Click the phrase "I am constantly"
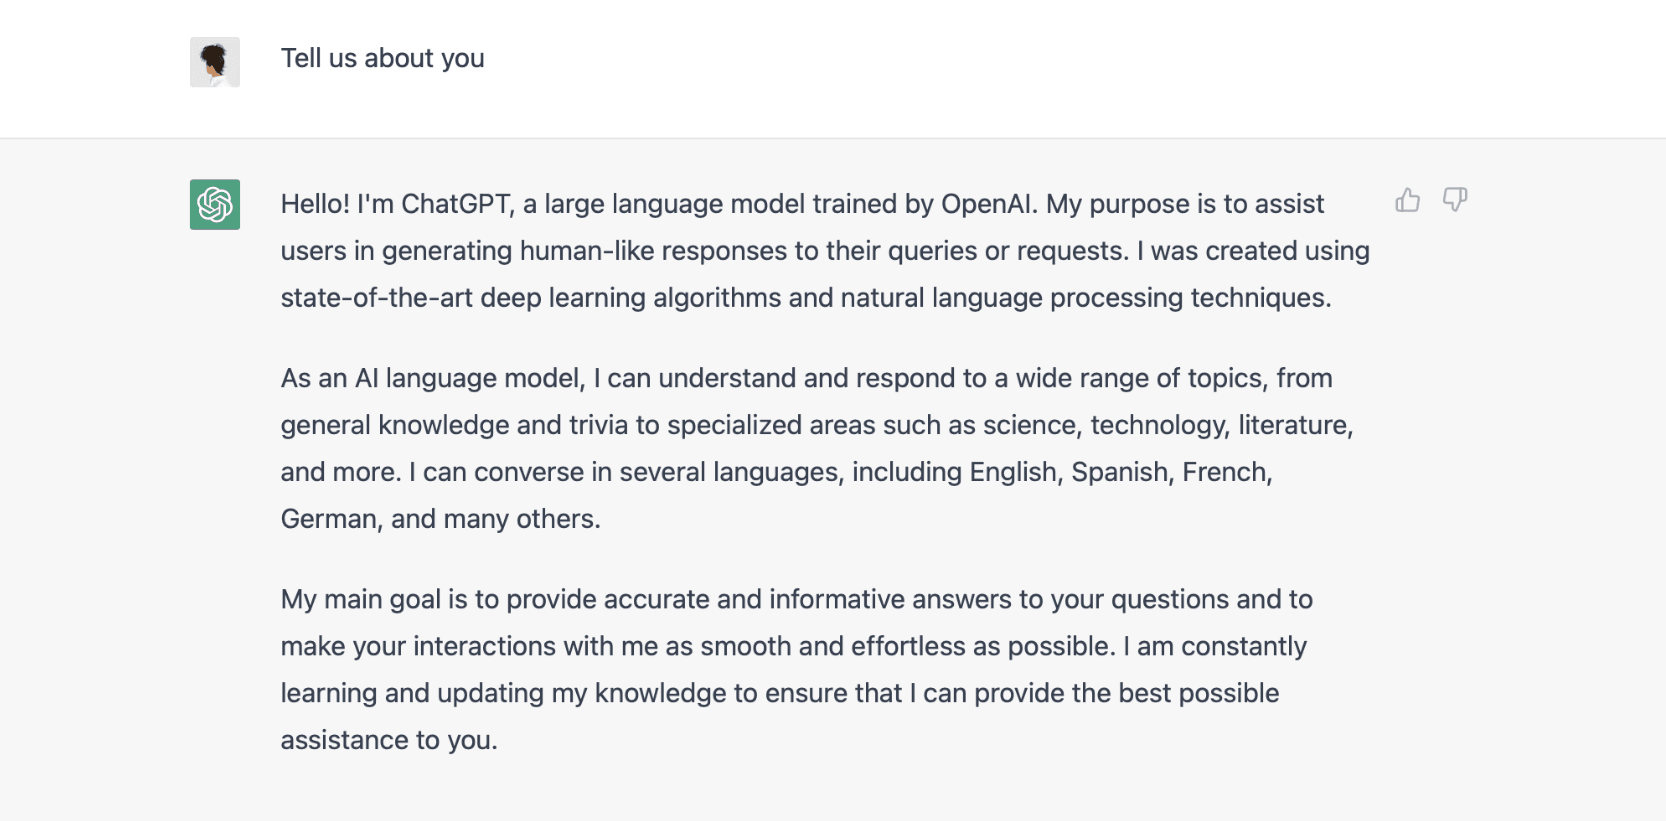Screen dimensions: 1666x821 (1214, 647)
